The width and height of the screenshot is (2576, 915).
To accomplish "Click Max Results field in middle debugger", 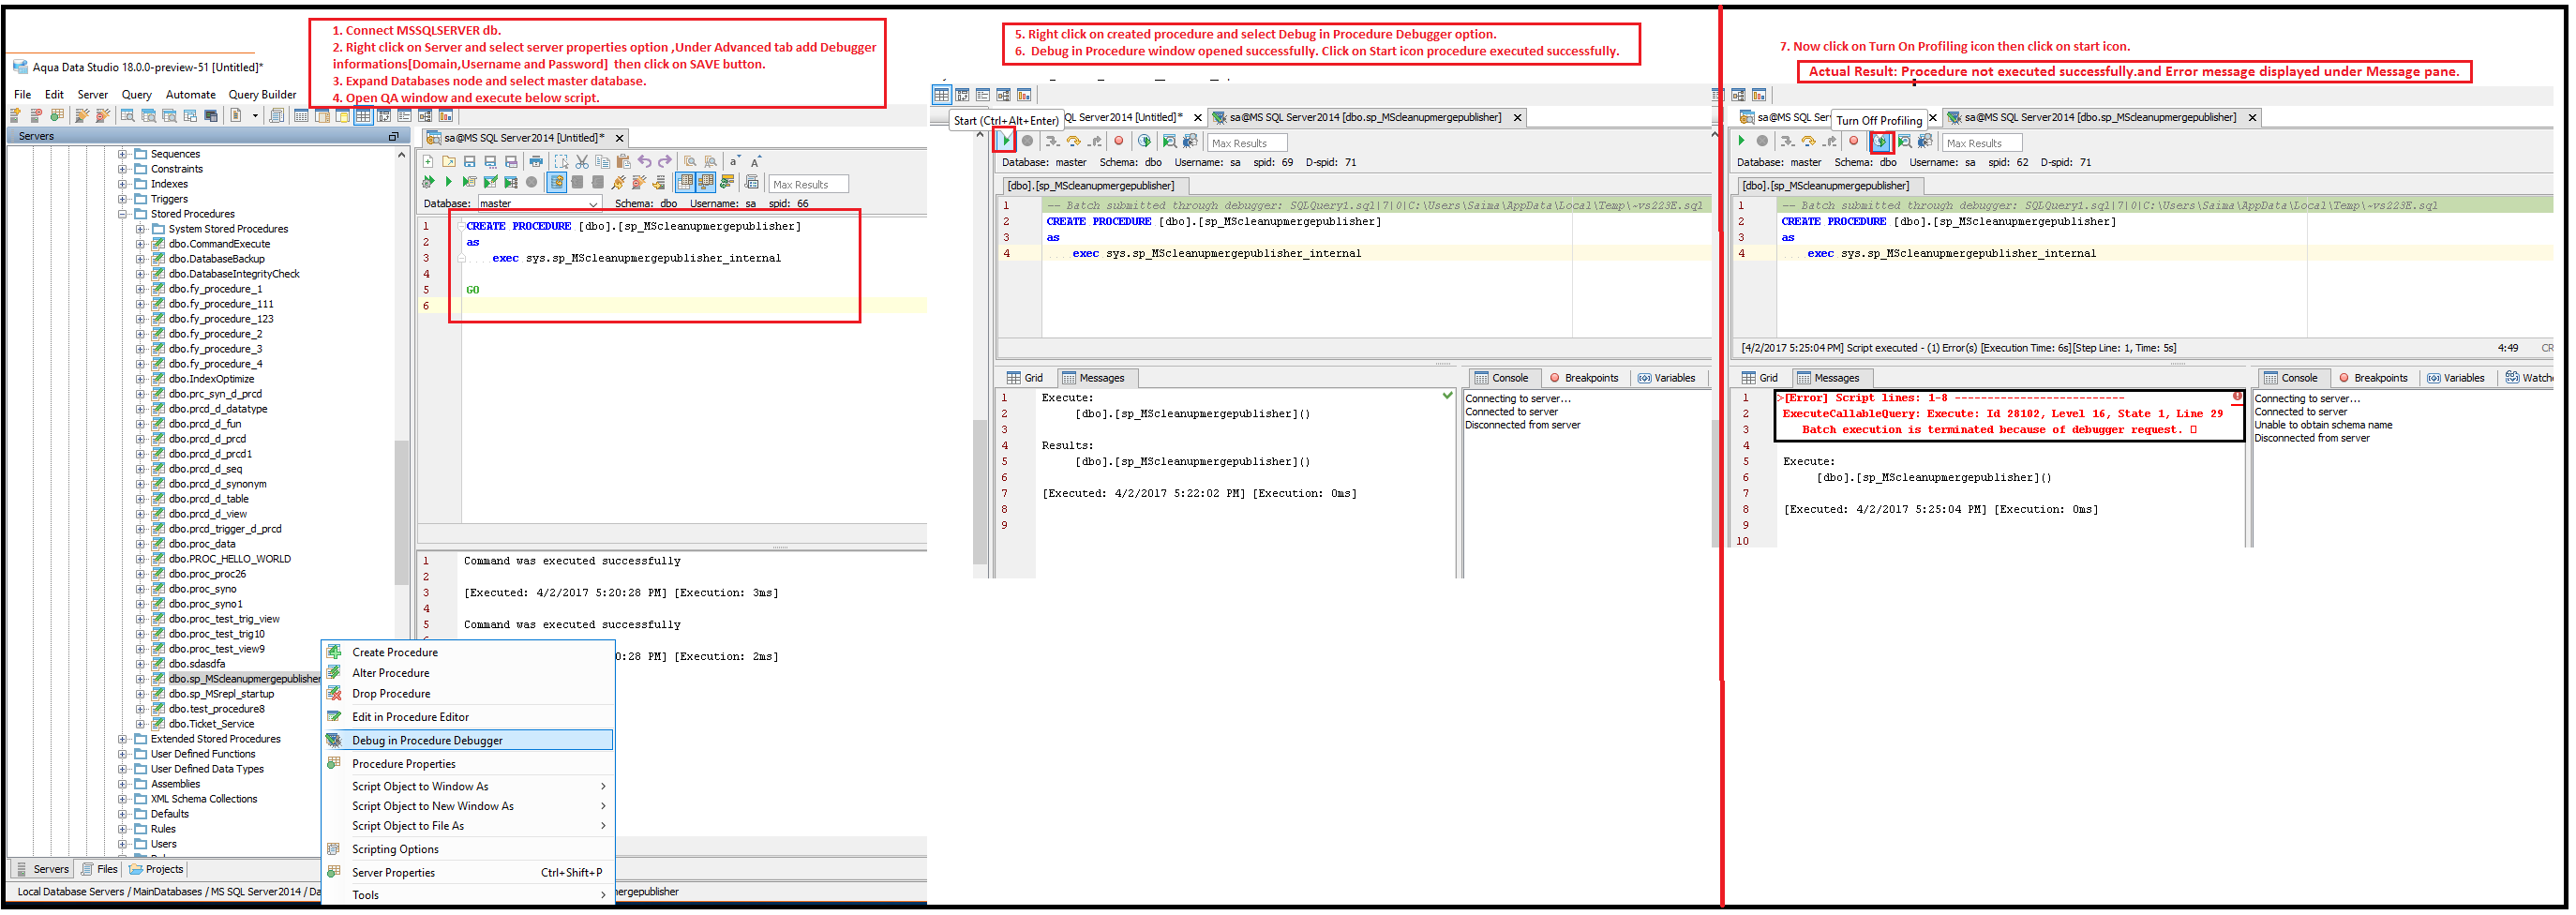I will pos(1248,143).
